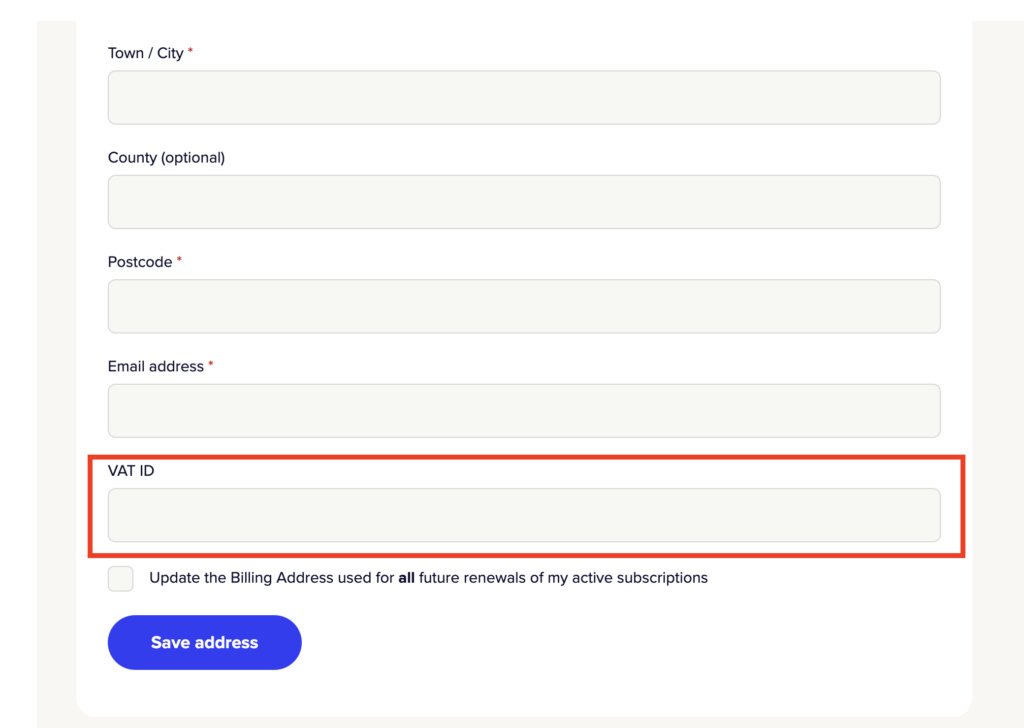Image resolution: width=1024 pixels, height=728 pixels.
Task: Enable the update Billing Address checkbox
Action: point(121,578)
